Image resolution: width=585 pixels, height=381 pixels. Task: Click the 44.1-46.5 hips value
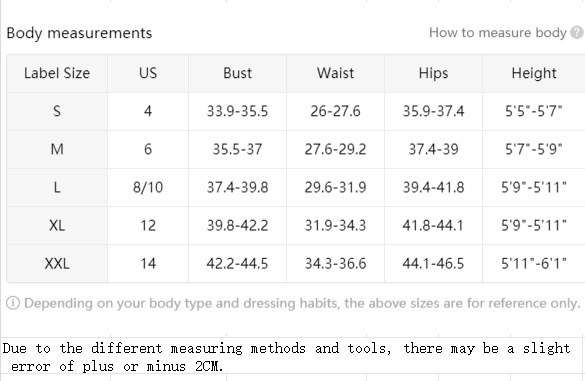tap(433, 263)
